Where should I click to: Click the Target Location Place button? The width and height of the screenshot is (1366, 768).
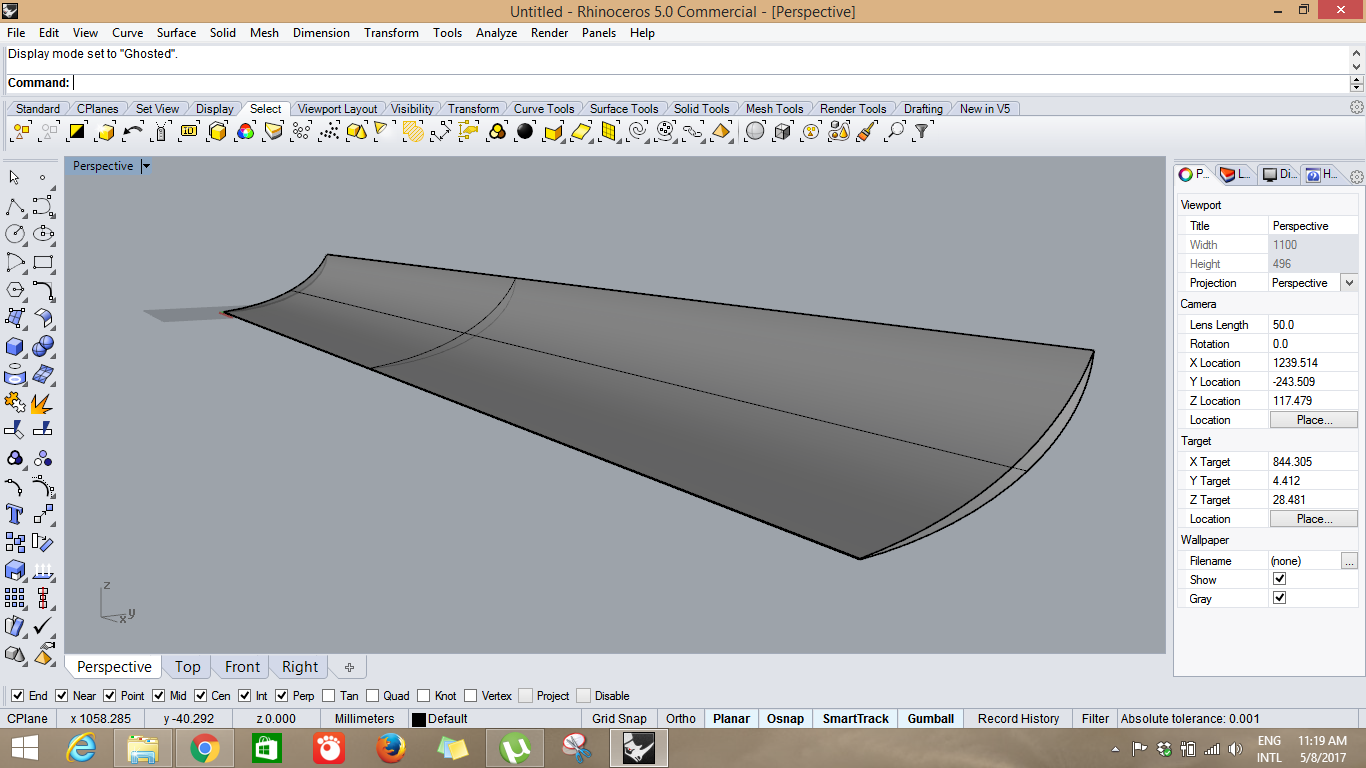[x=1314, y=519]
